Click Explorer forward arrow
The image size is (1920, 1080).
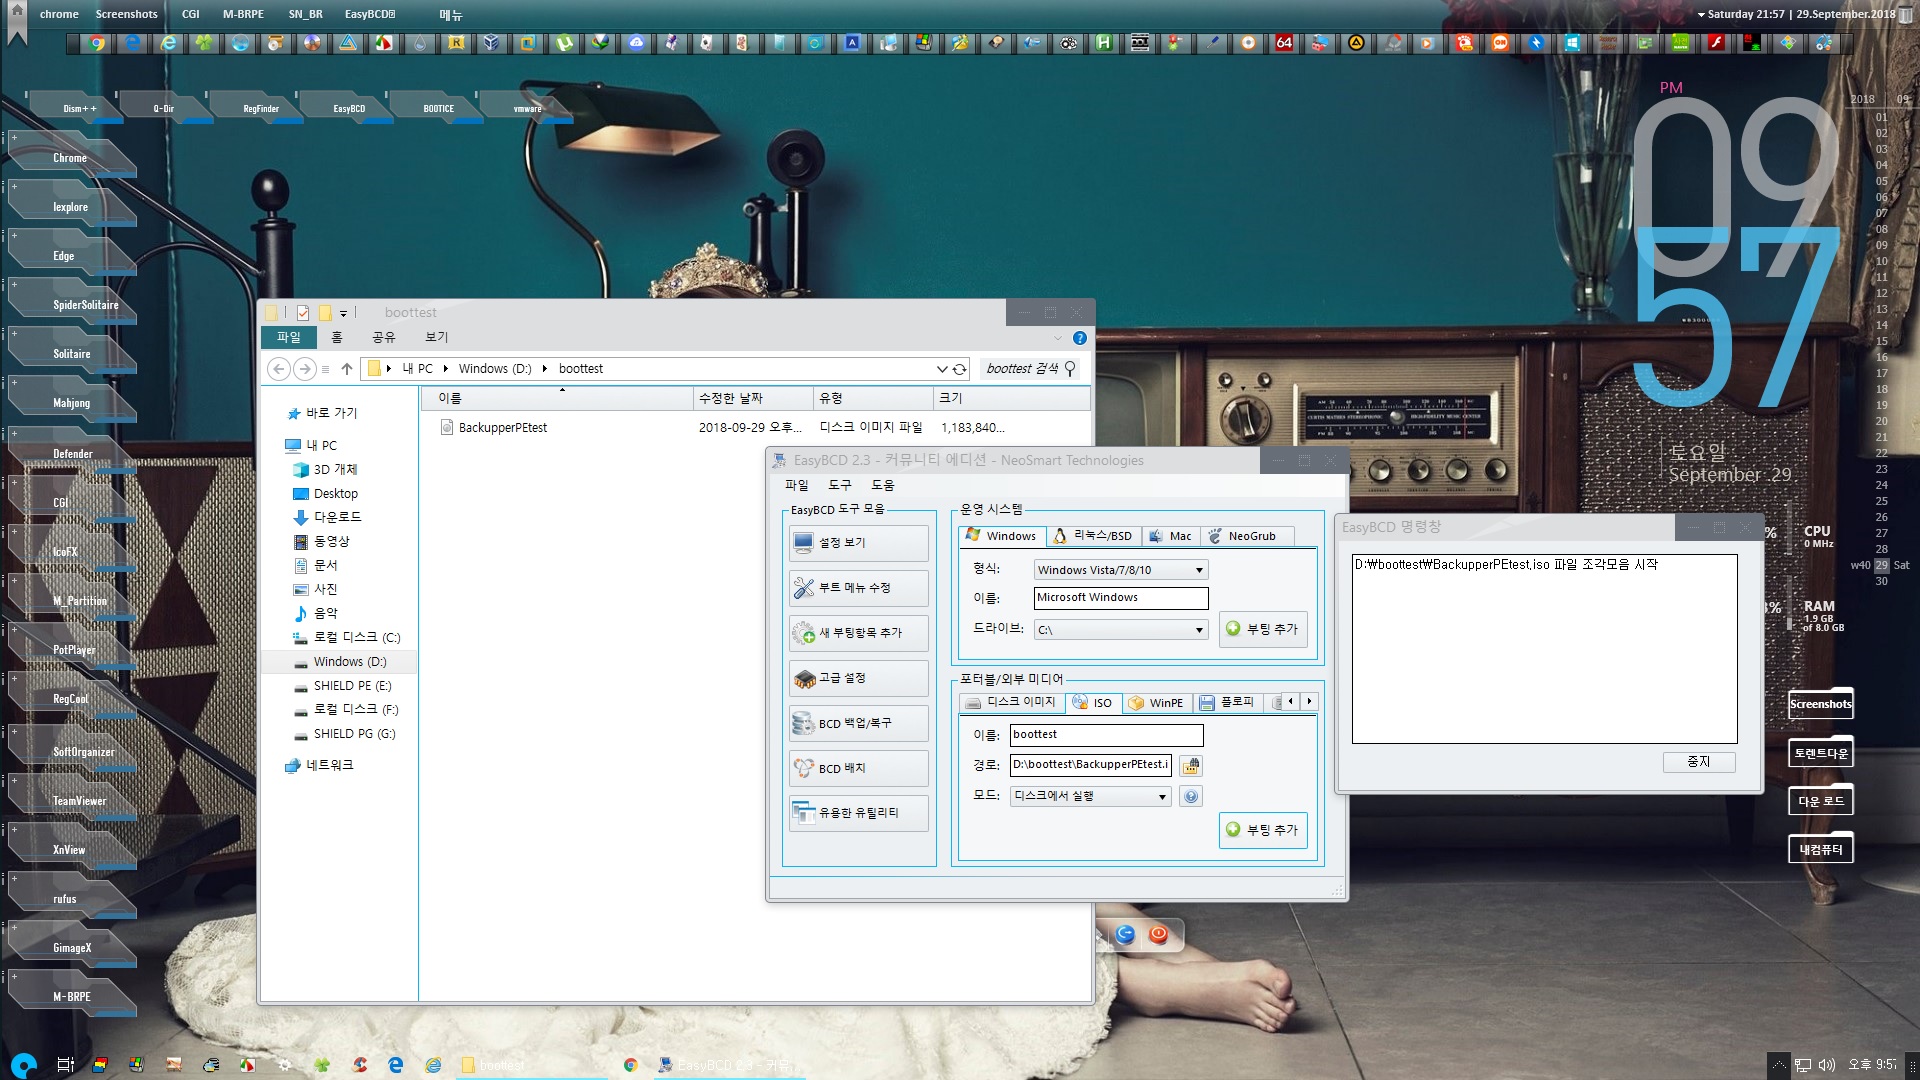click(305, 369)
